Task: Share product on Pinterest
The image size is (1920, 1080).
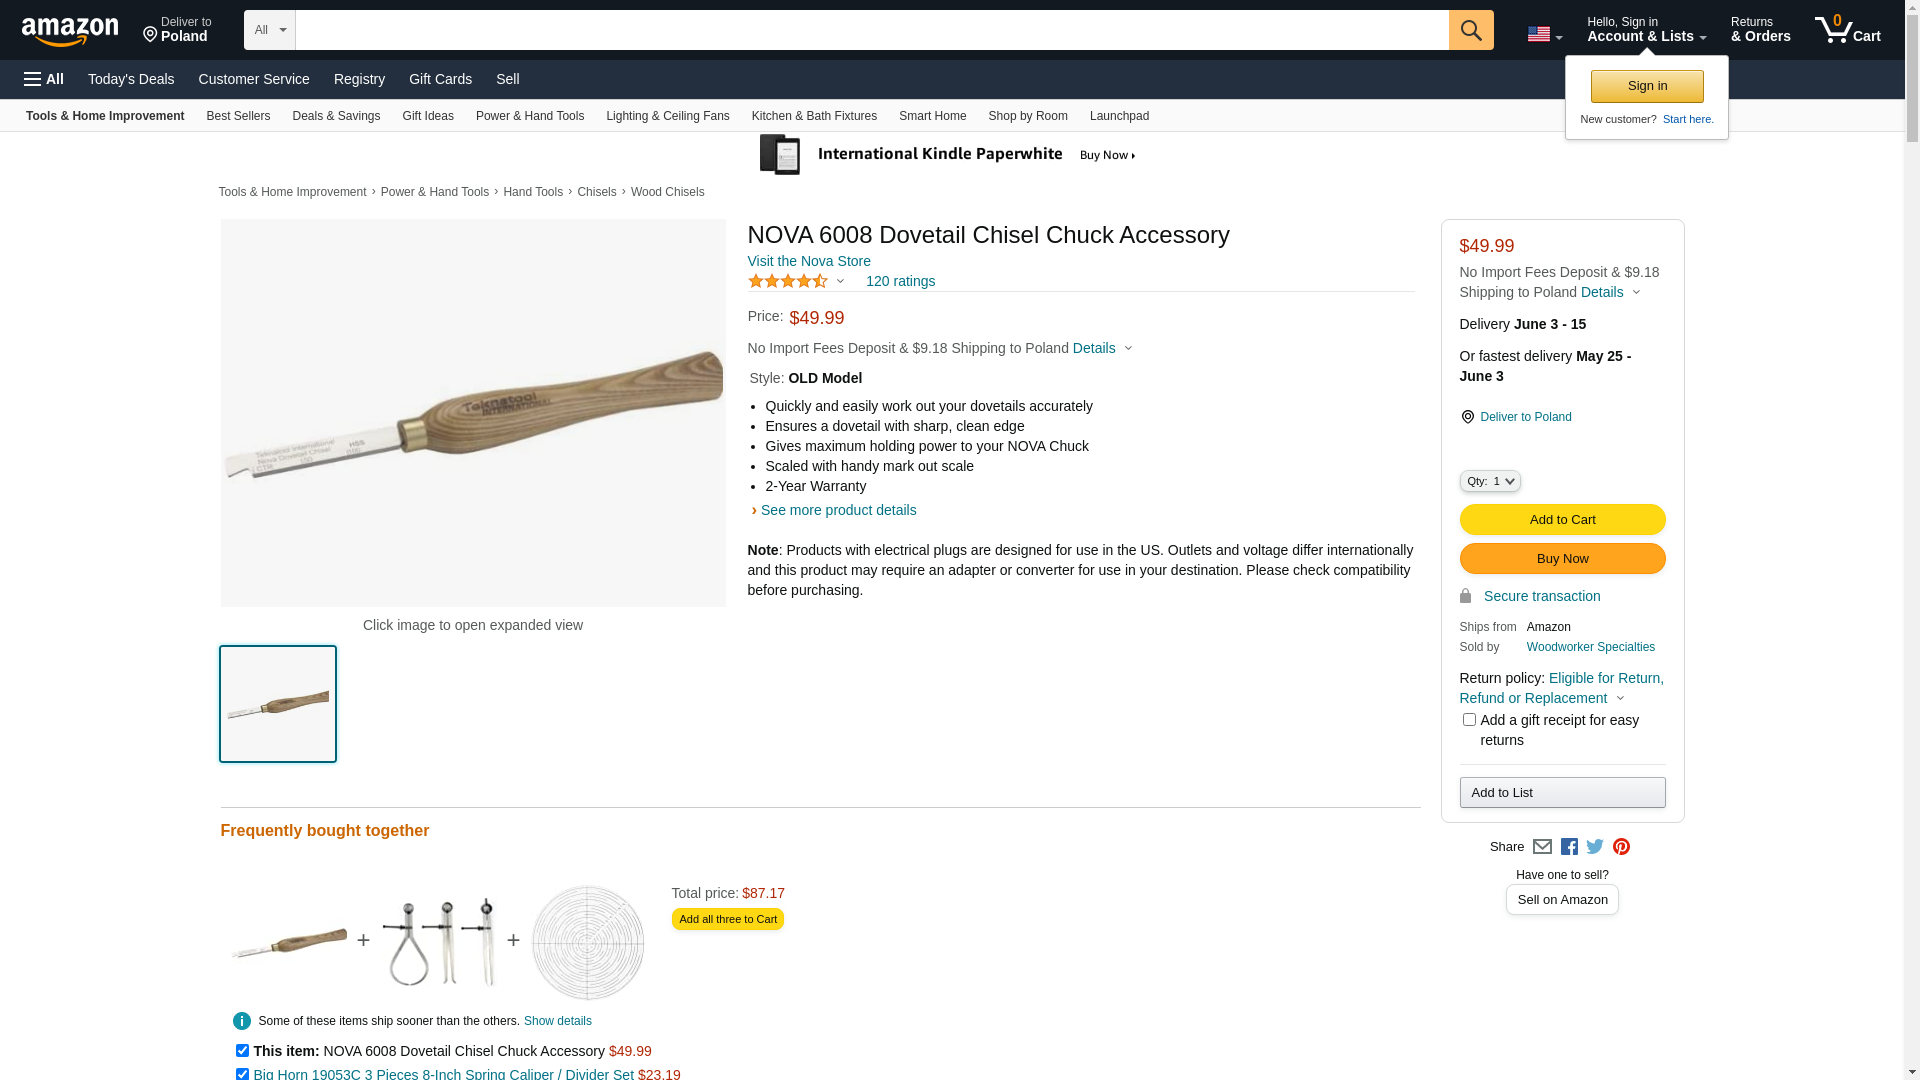Action: click(1621, 847)
